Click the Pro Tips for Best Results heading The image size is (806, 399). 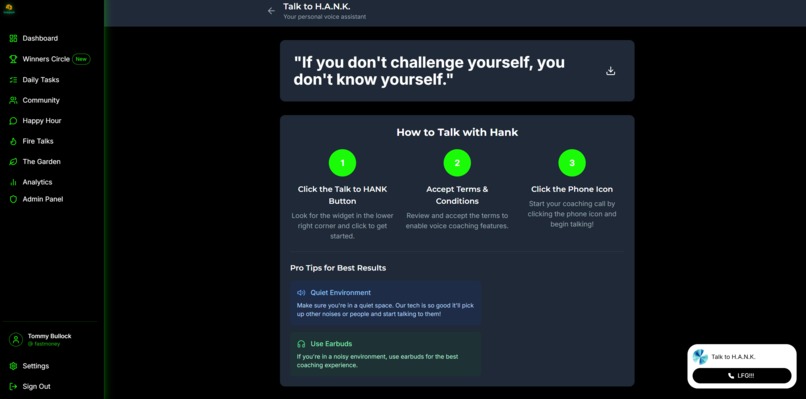pyautogui.click(x=338, y=268)
